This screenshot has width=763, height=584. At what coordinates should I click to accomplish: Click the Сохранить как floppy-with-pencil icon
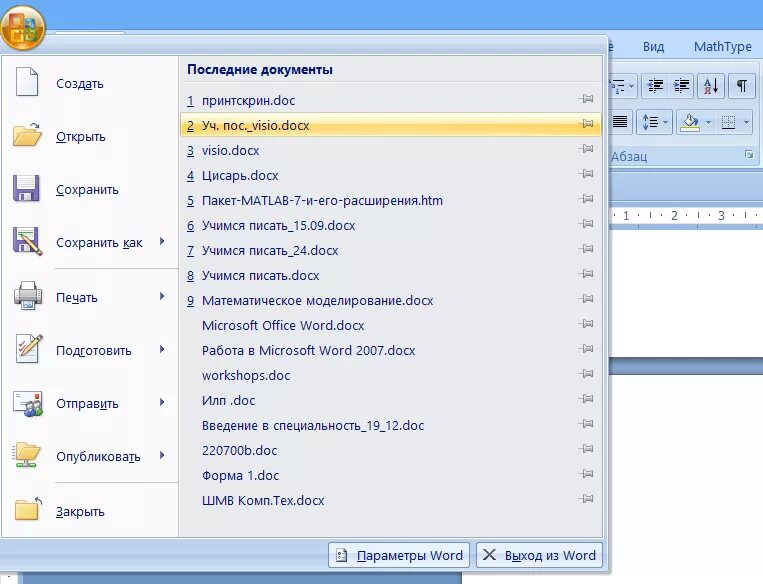pyautogui.click(x=28, y=241)
